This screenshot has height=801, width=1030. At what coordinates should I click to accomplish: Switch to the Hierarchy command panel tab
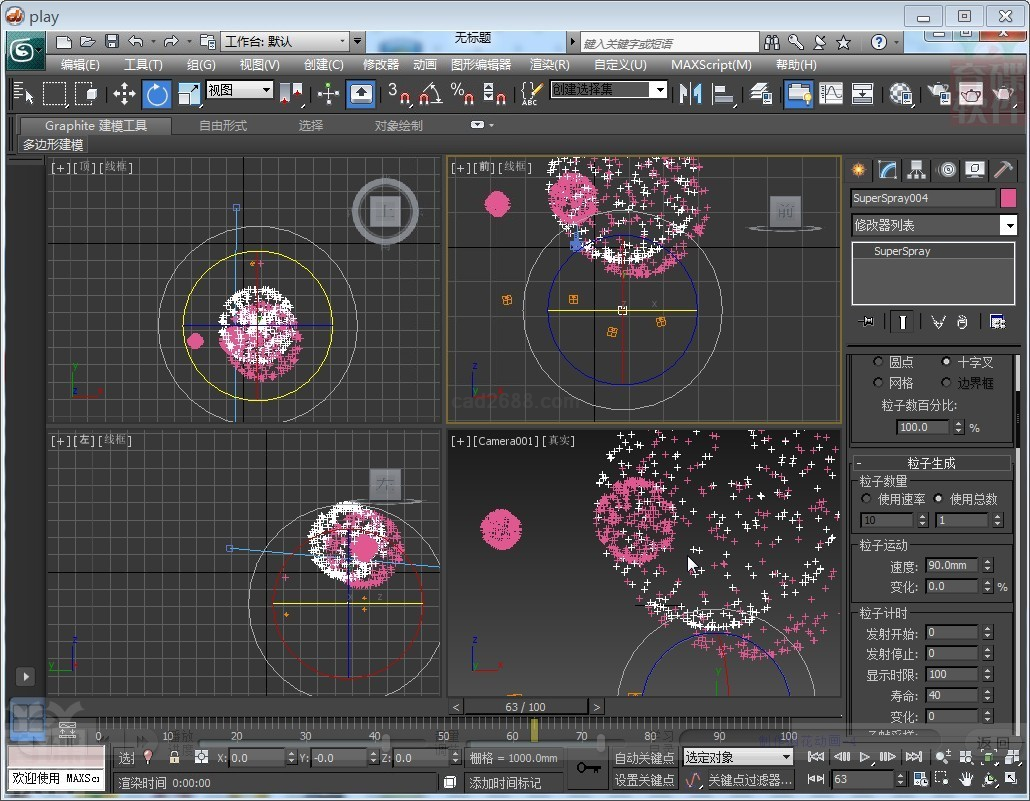tap(916, 170)
